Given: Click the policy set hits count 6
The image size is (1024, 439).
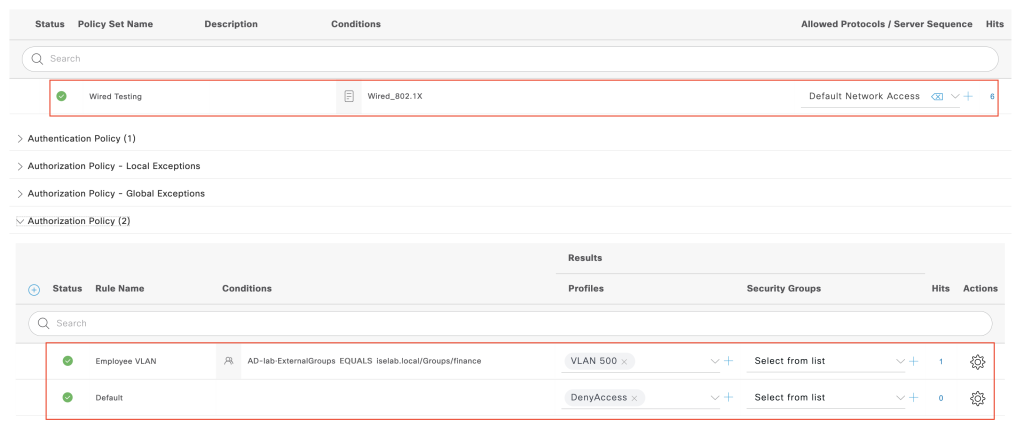Looking at the screenshot, I should [x=992, y=97].
